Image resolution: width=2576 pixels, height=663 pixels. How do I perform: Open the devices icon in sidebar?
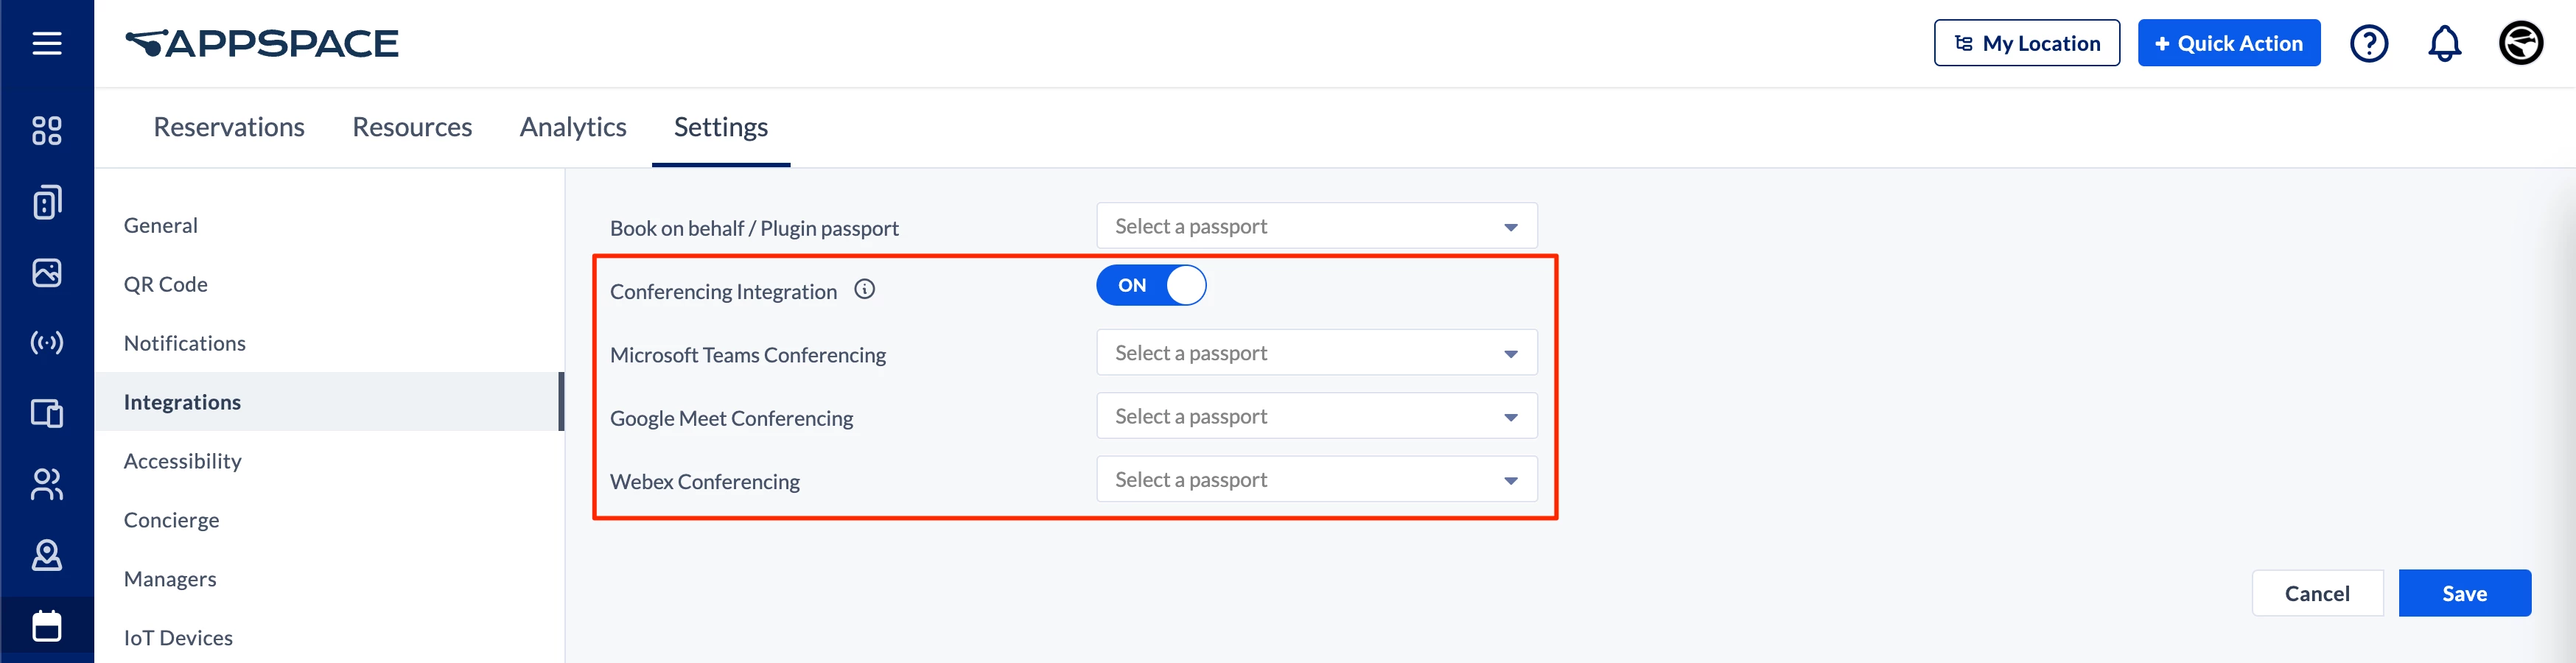click(46, 202)
